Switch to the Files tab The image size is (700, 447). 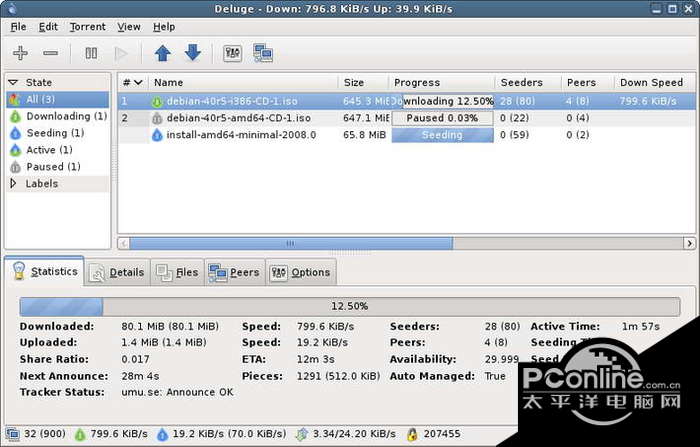[x=177, y=272]
